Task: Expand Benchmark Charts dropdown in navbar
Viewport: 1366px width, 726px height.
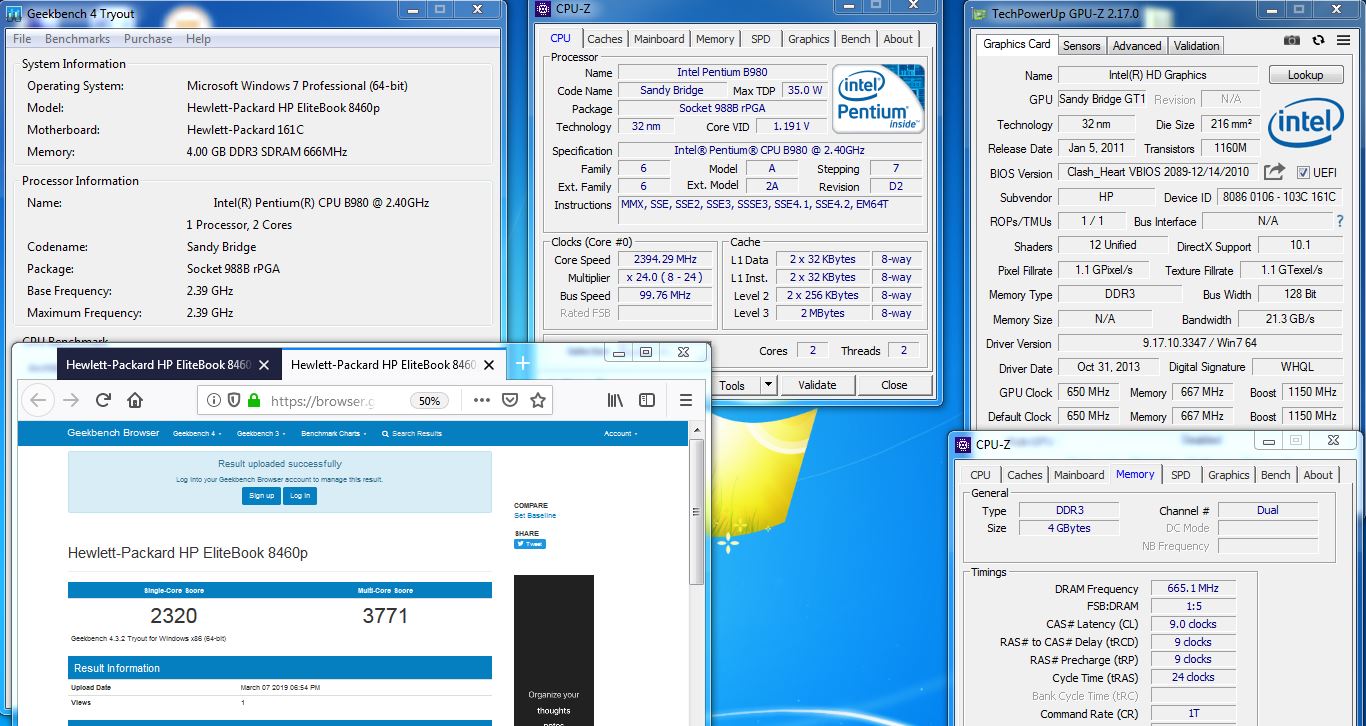Action: click(x=333, y=434)
